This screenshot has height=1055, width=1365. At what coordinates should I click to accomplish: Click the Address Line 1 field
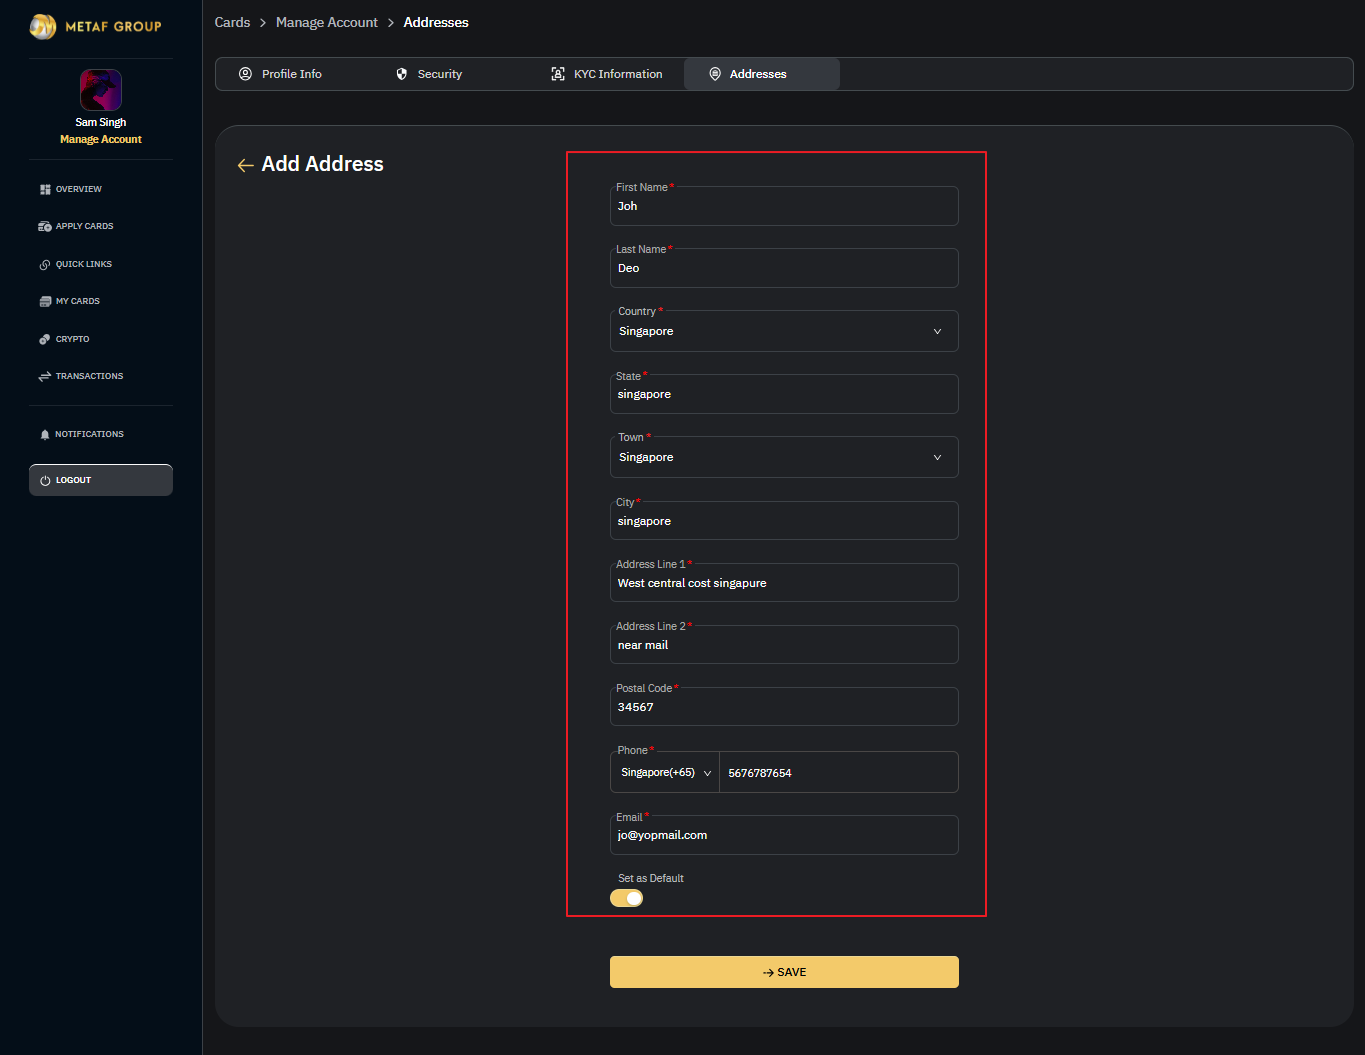coord(784,583)
